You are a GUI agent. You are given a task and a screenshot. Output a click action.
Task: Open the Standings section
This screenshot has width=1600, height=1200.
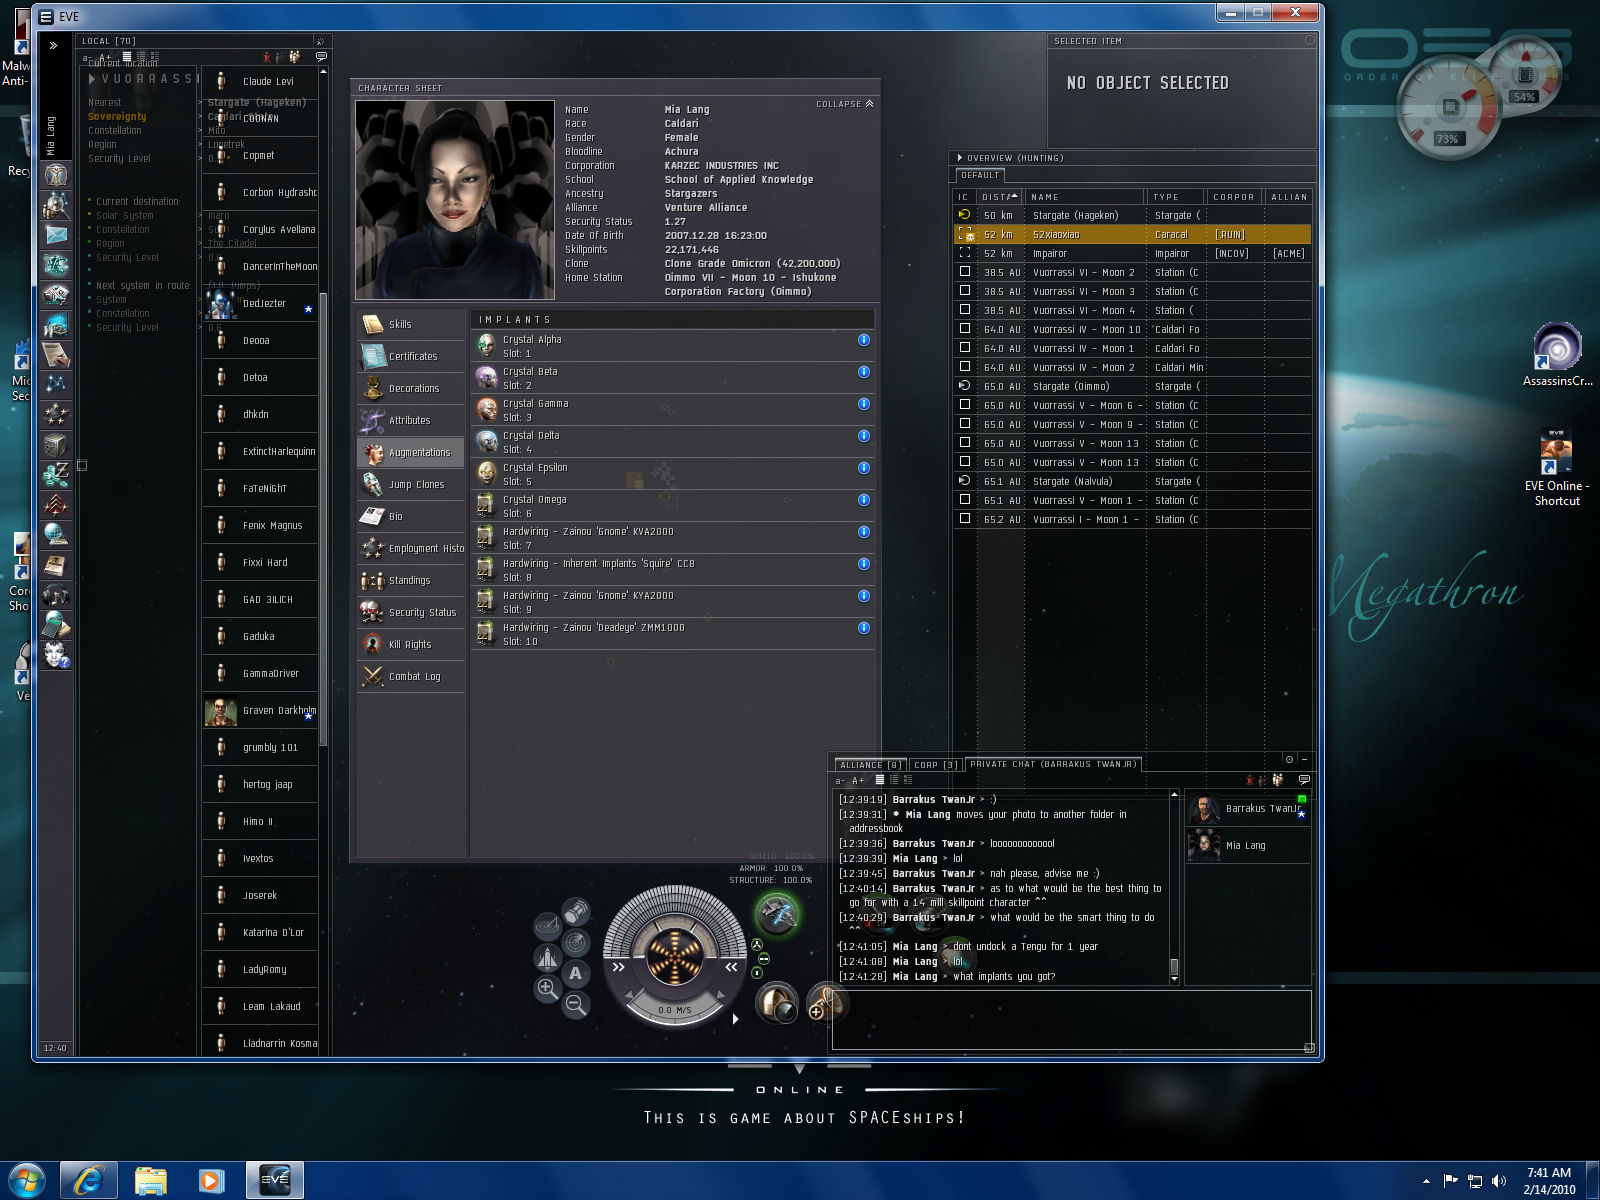[411, 580]
